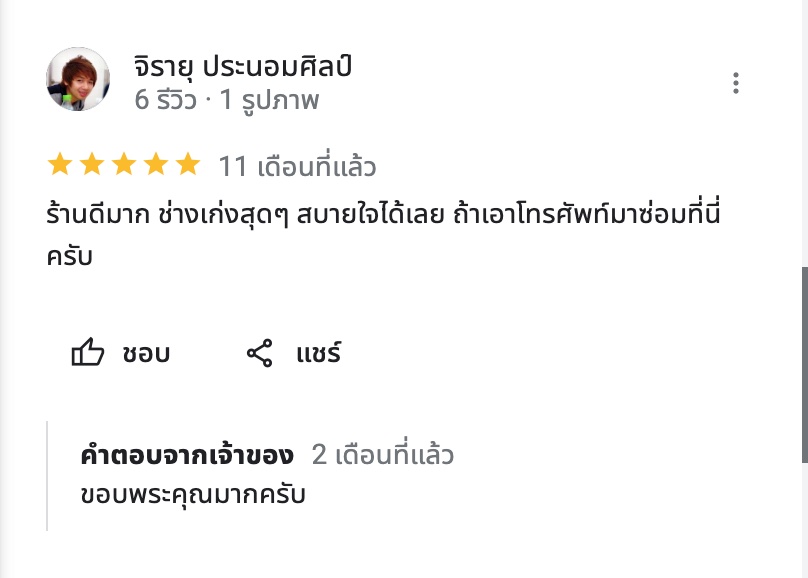The image size is (808, 578).
Task: Click the third yellow rating star
Action: [123, 164]
